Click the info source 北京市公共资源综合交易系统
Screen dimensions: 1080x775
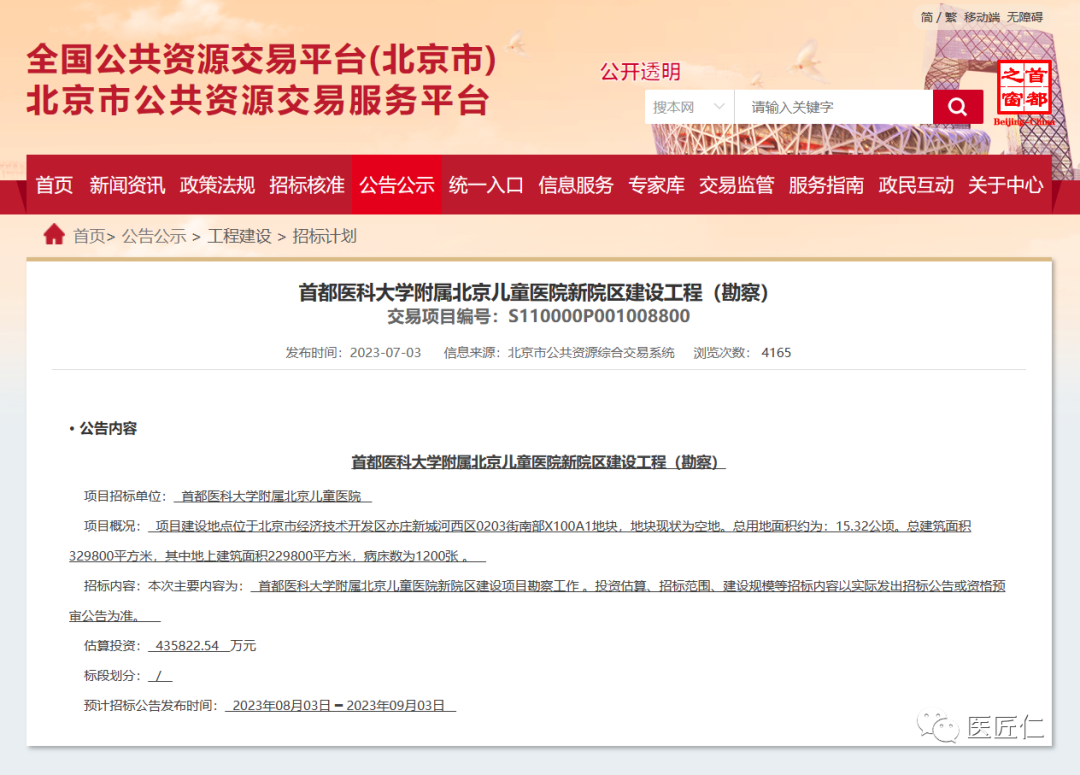coord(591,353)
